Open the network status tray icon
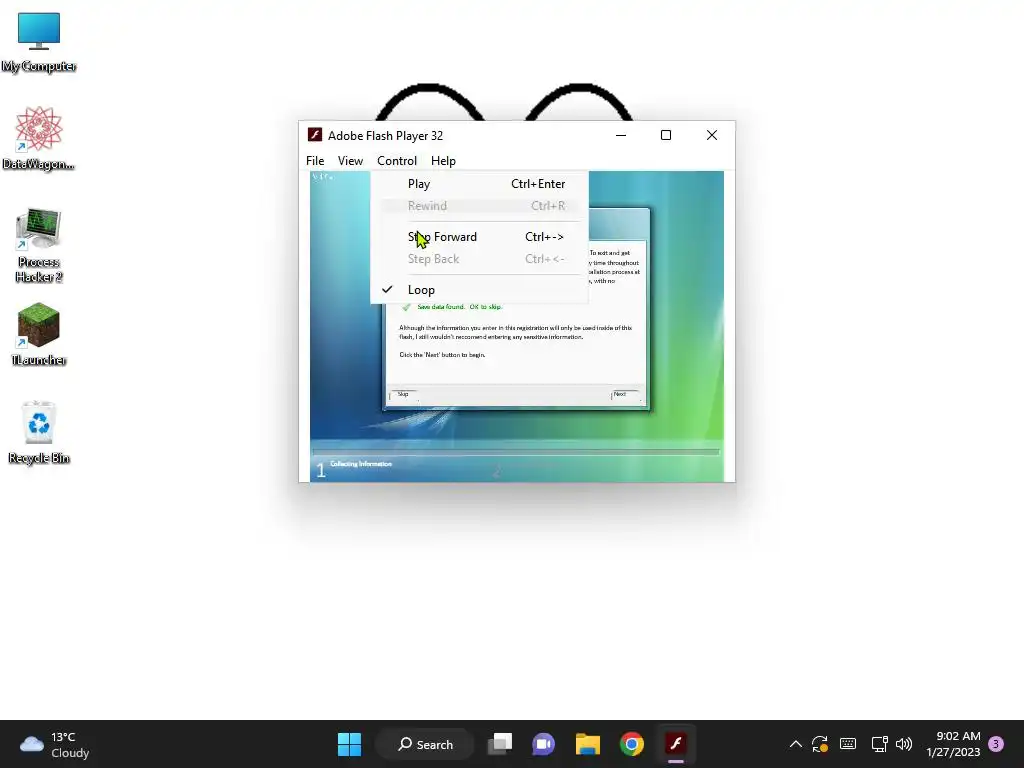1024x768 pixels. click(x=879, y=744)
